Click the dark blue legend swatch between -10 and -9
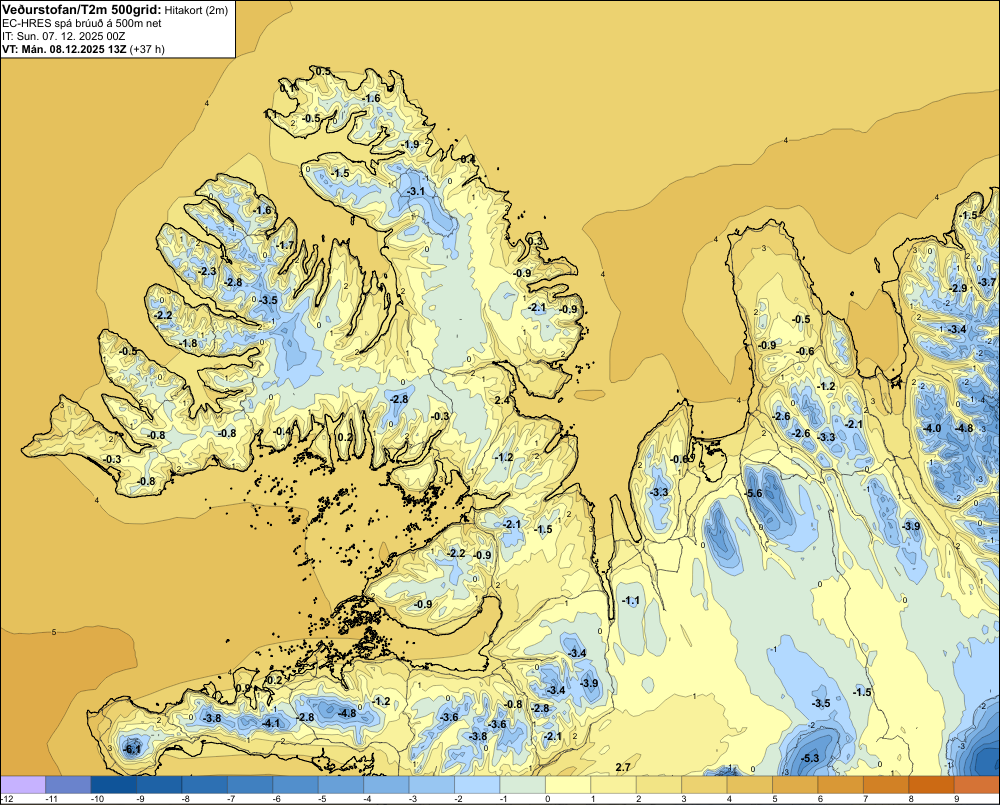Screen dimensions: 1000x805 tap(114, 784)
